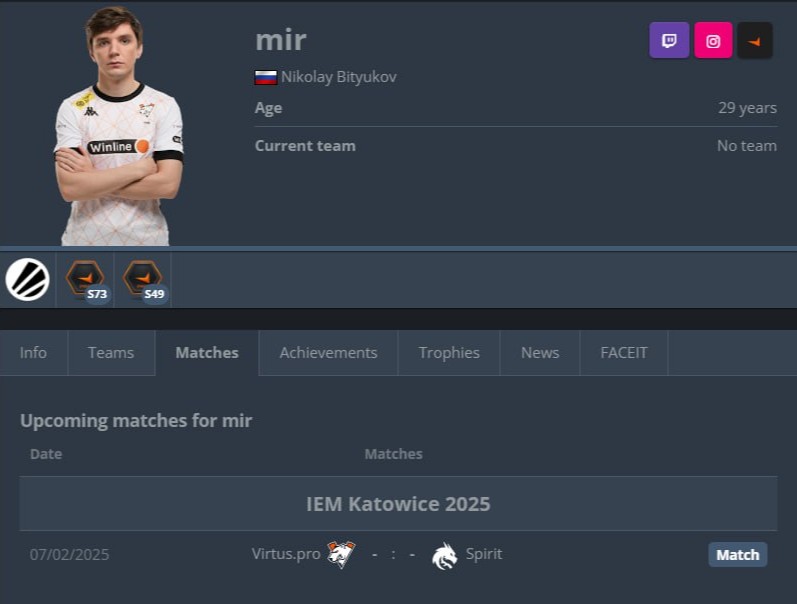Switch to the Teams tab
This screenshot has width=797, height=604.
pos(111,352)
